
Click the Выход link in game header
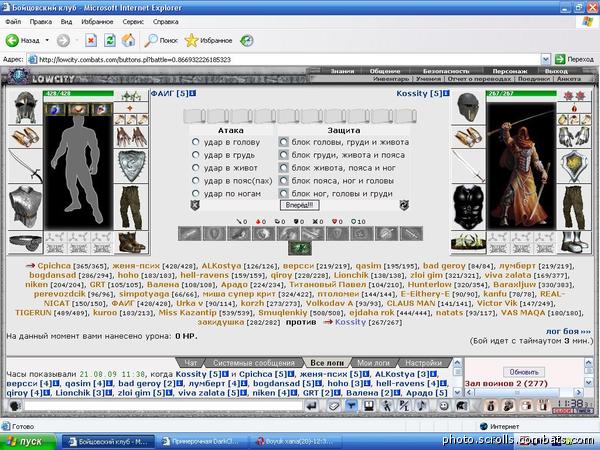click(556, 71)
